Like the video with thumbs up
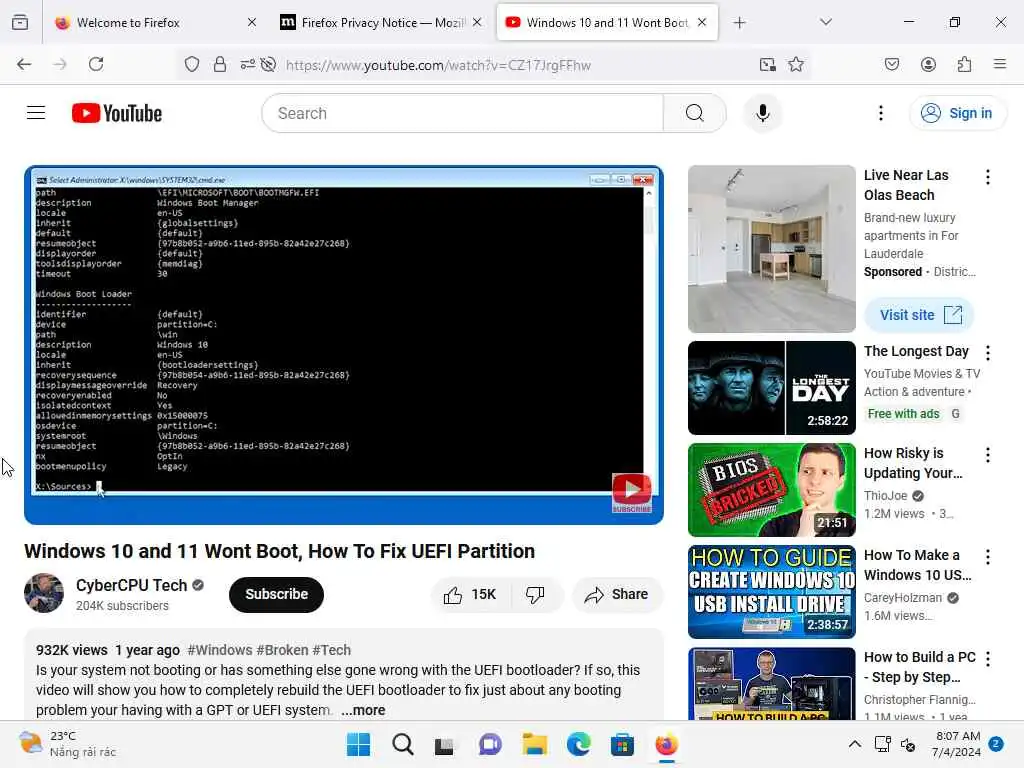This screenshot has width=1024, height=768. [470, 594]
